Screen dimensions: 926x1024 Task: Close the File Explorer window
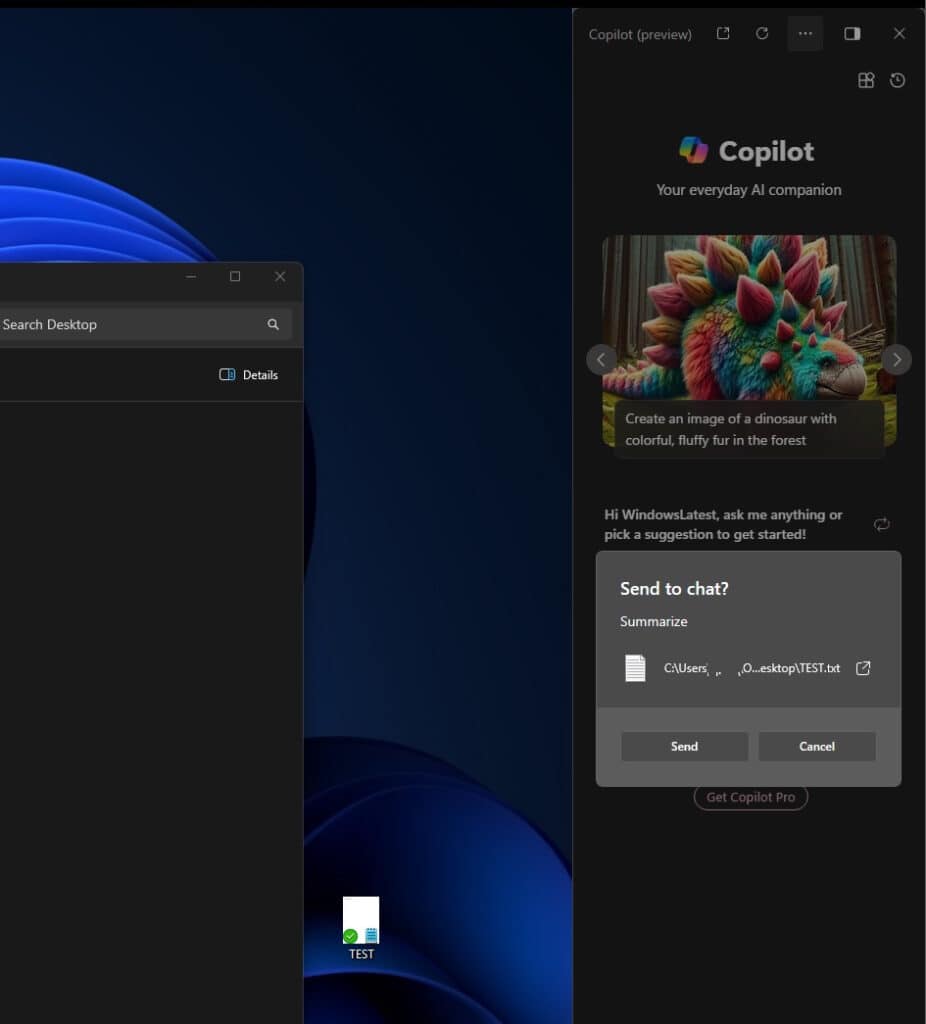(280, 277)
